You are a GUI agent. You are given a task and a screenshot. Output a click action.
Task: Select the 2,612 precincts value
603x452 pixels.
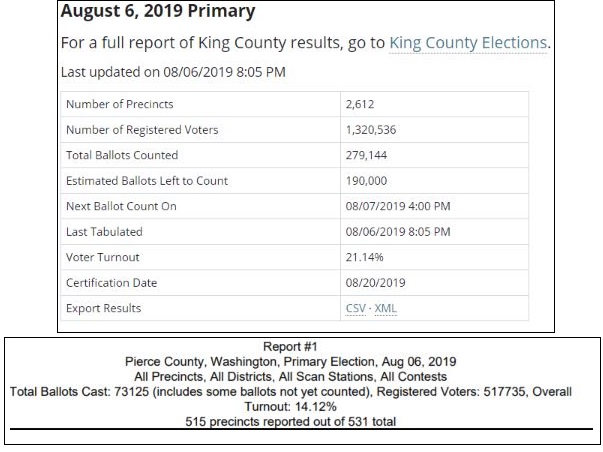point(362,104)
